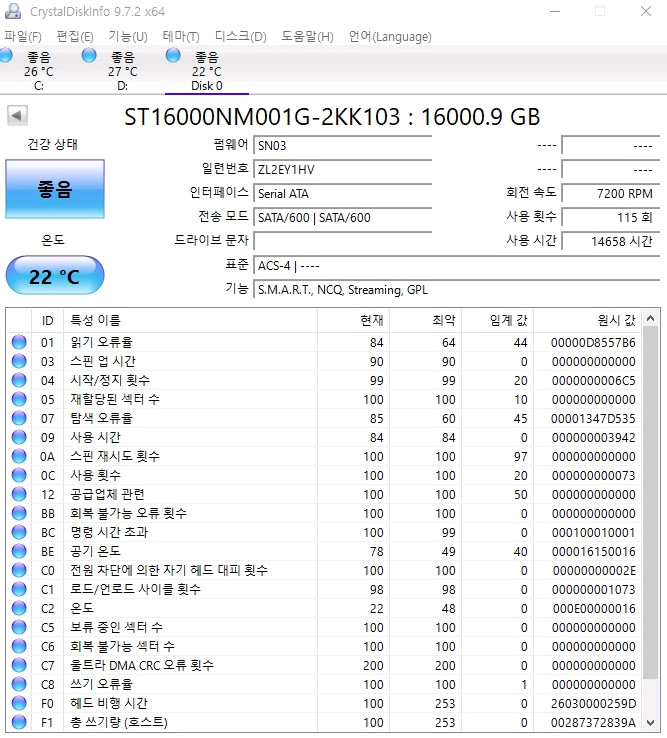Viewport: 667px width, 738px height.
Task: Click the 현재 column header
Action: pos(354,321)
